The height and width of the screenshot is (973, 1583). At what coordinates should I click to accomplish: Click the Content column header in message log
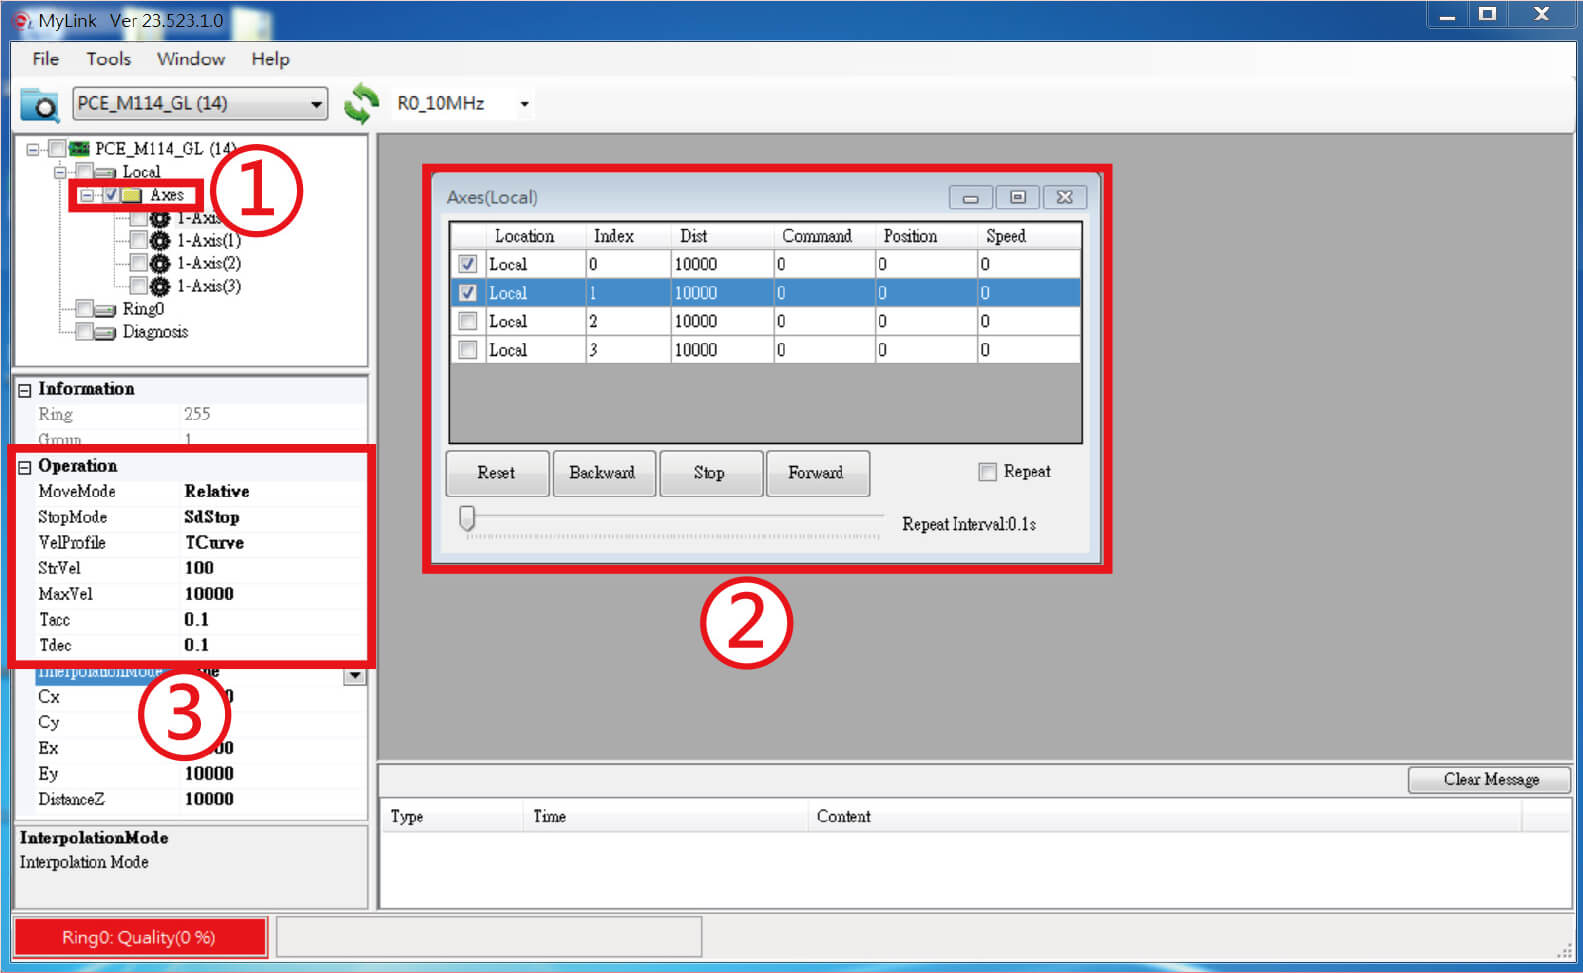(1165, 817)
